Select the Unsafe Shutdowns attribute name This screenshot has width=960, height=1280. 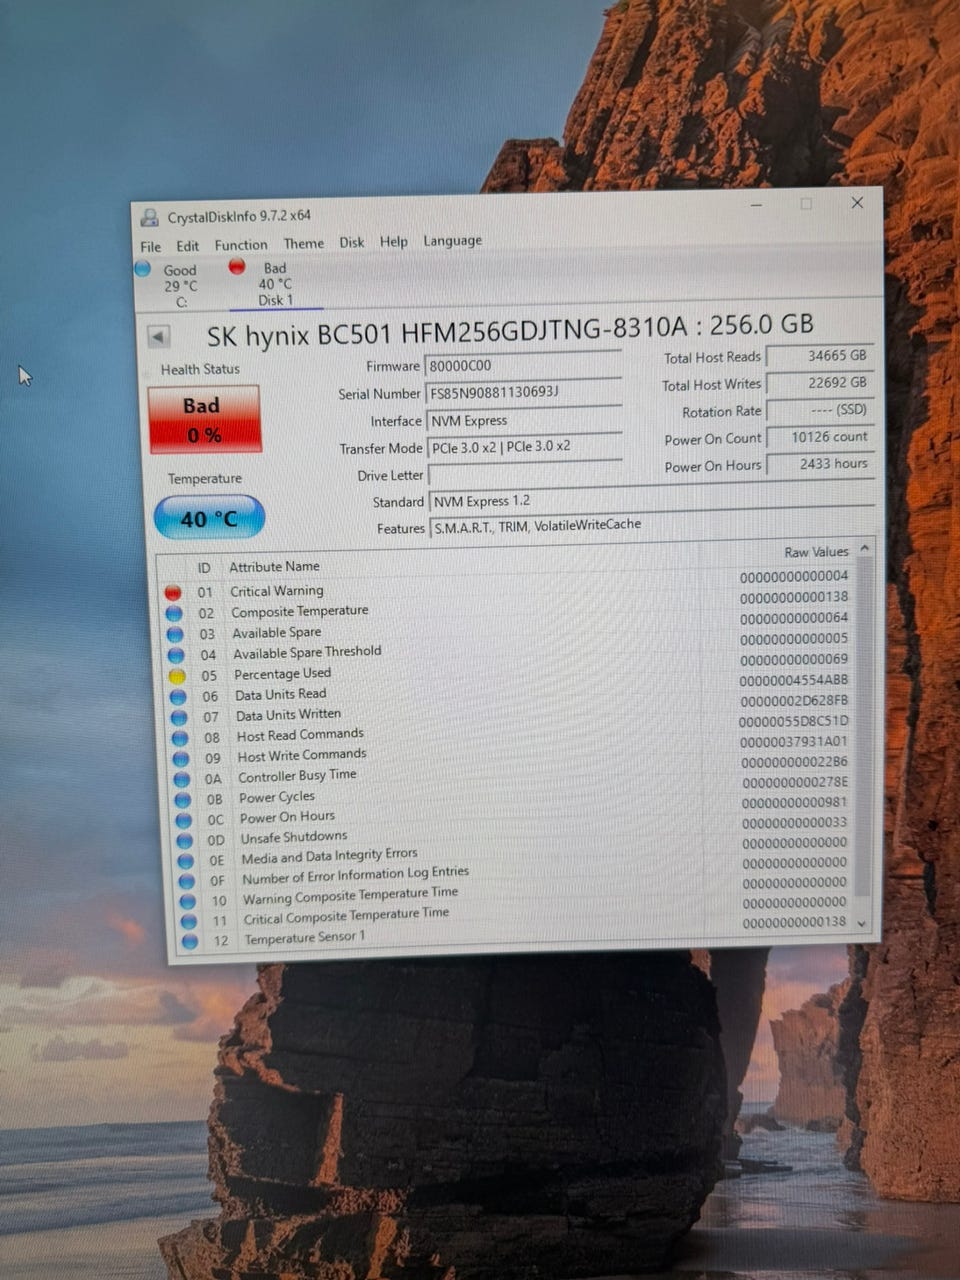[294, 837]
